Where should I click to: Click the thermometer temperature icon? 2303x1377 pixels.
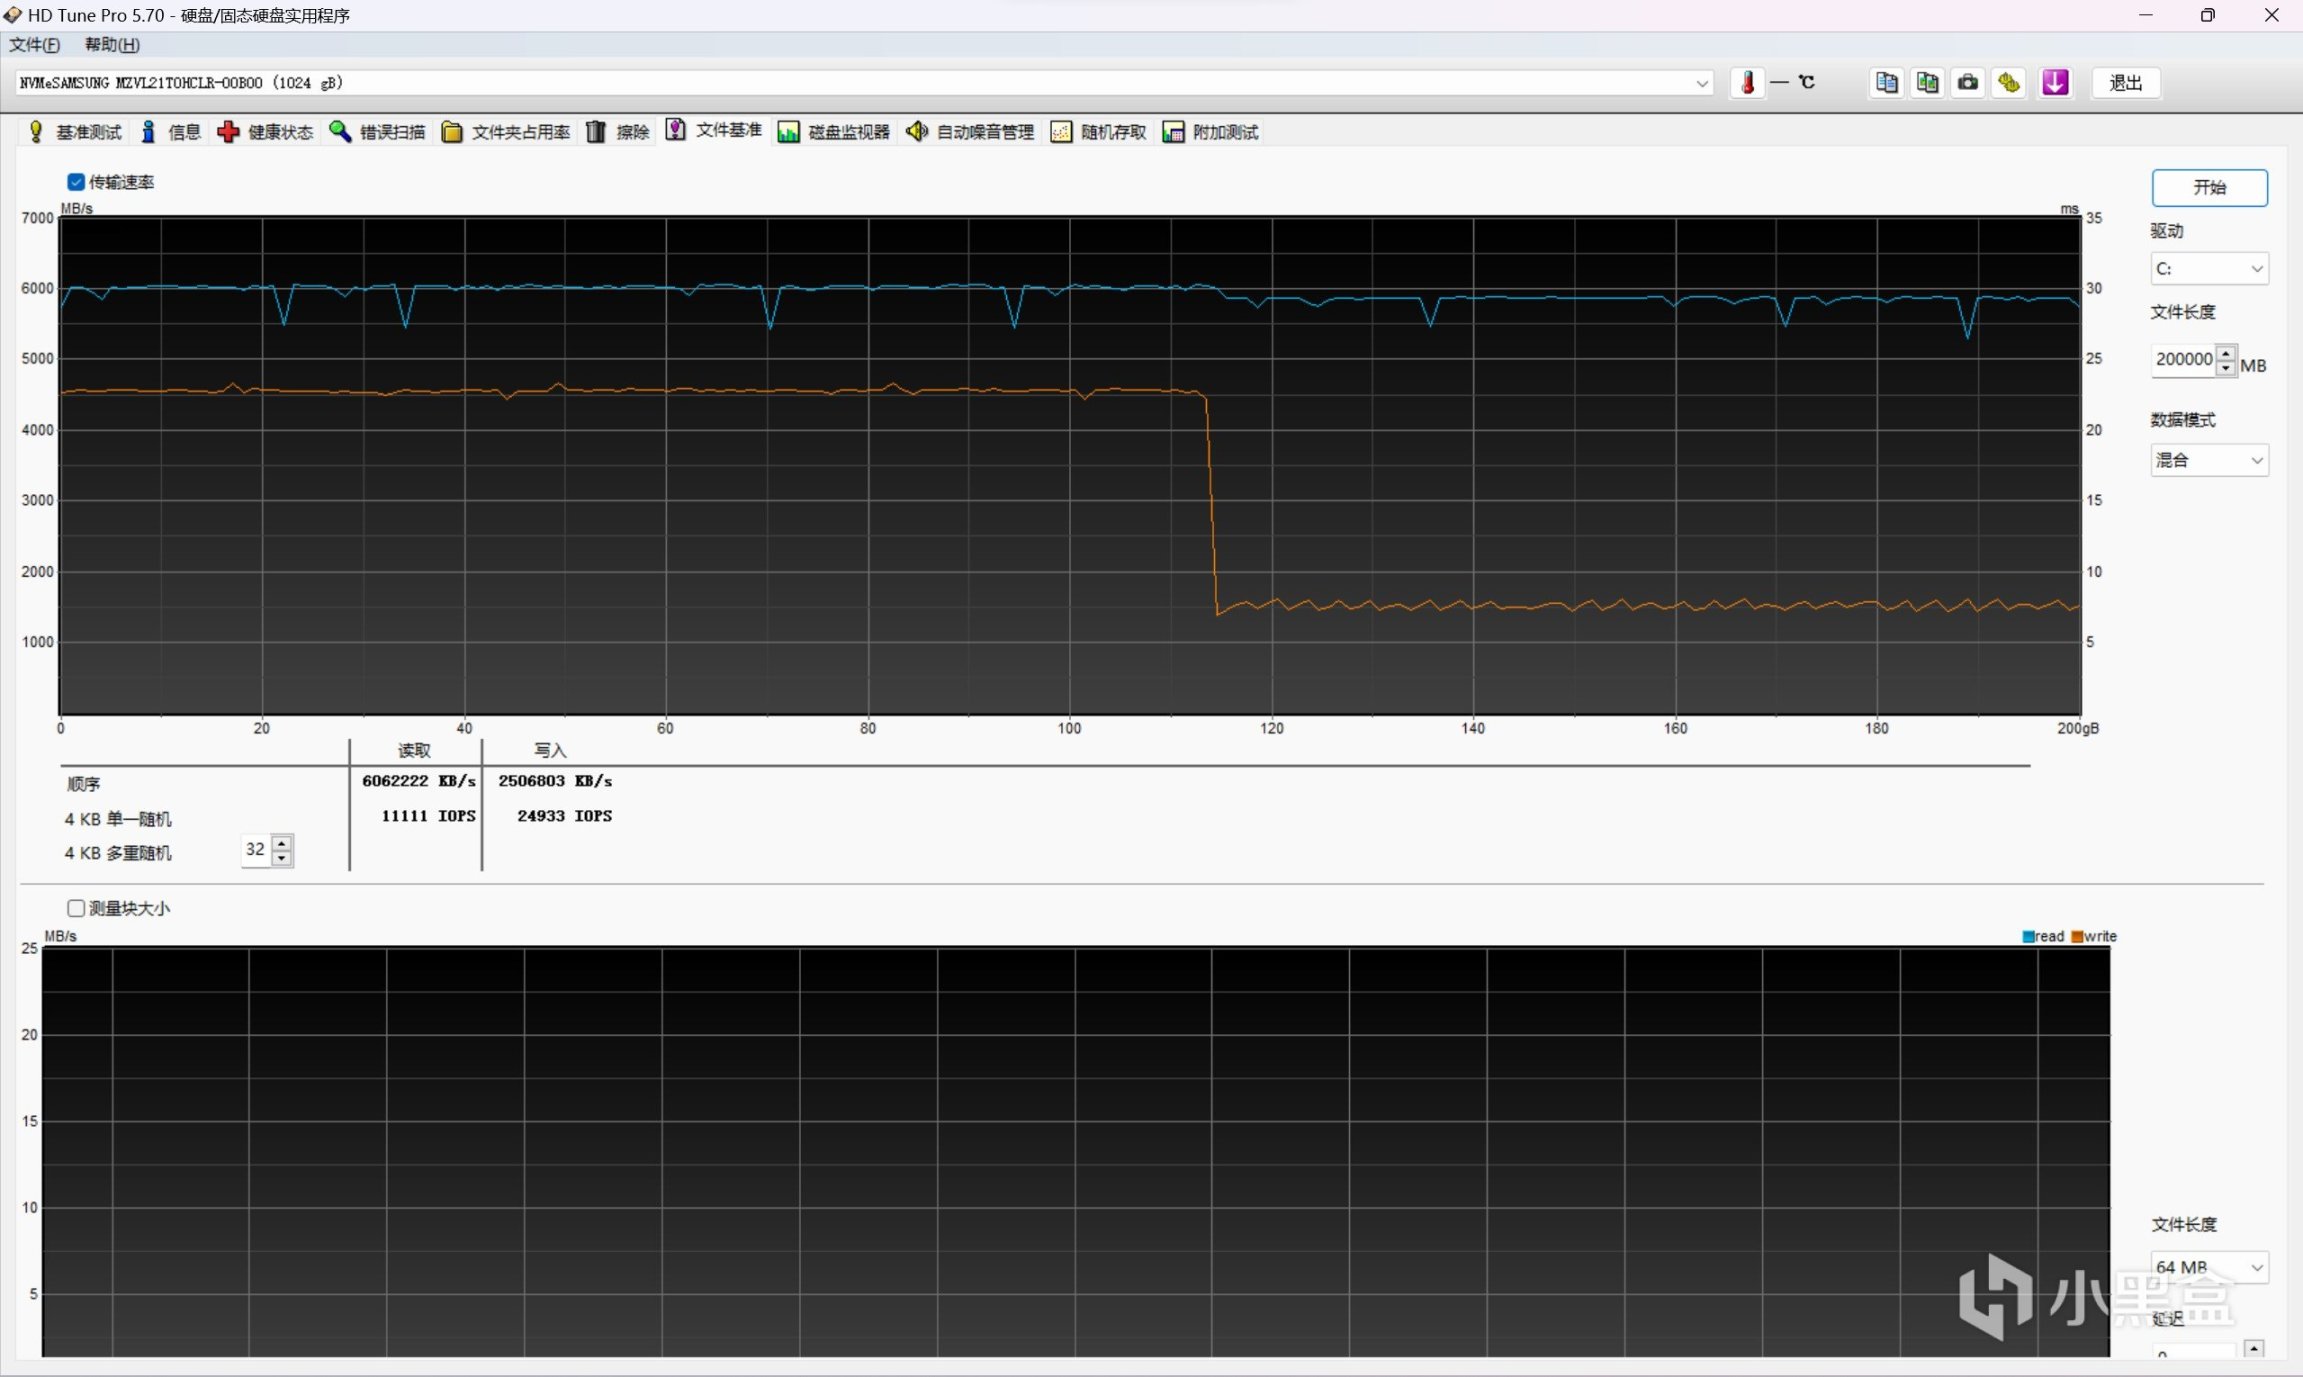(x=1747, y=83)
